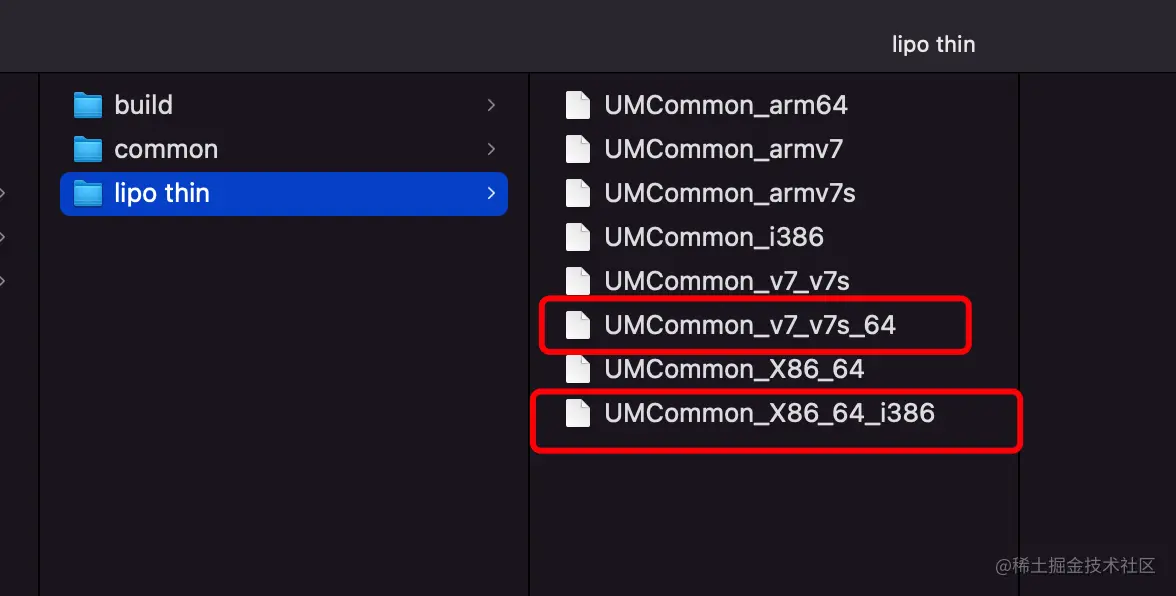Click the lipo thin window title
This screenshot has height=596, width=1176.
[x=933, y=44]
